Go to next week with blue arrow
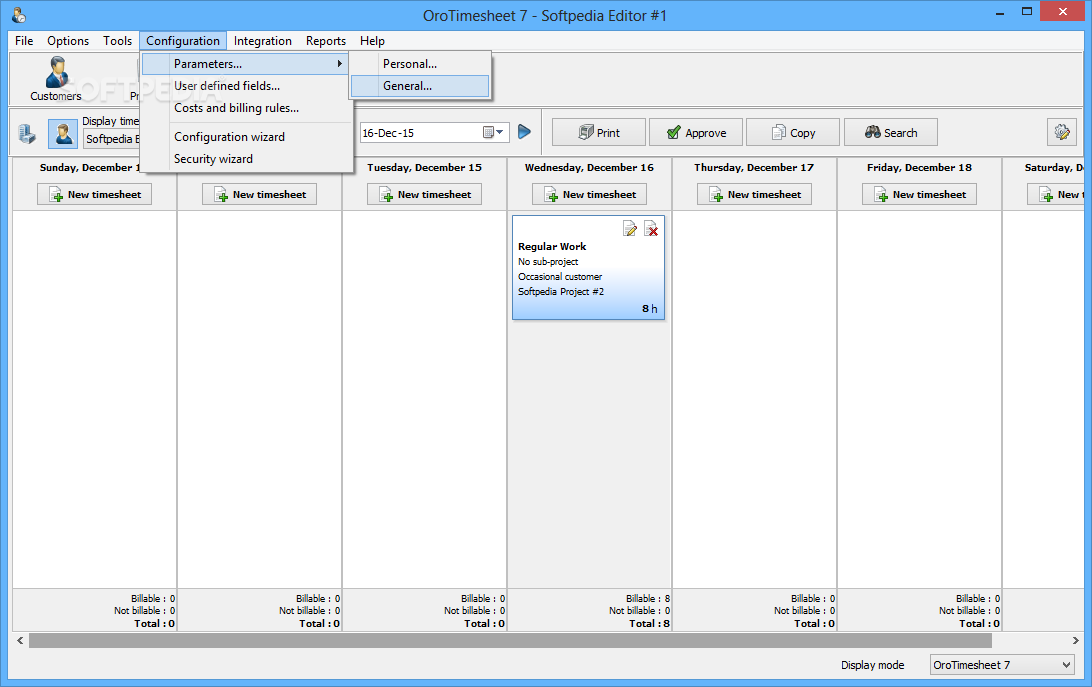This screenshot has width=1092, height=687. coord(524,132)
